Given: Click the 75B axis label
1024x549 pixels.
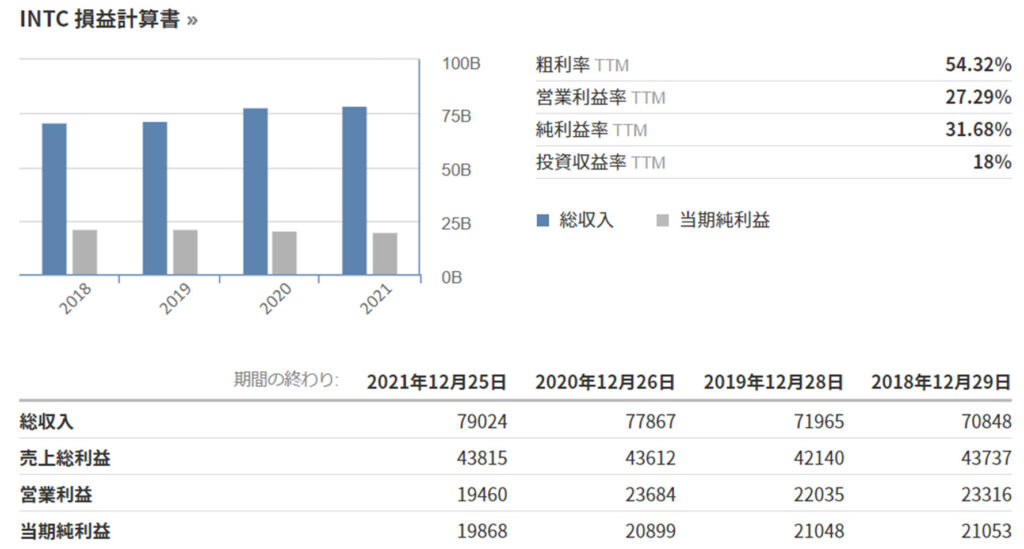Looking at the screenshot, I should pos(456,116).
